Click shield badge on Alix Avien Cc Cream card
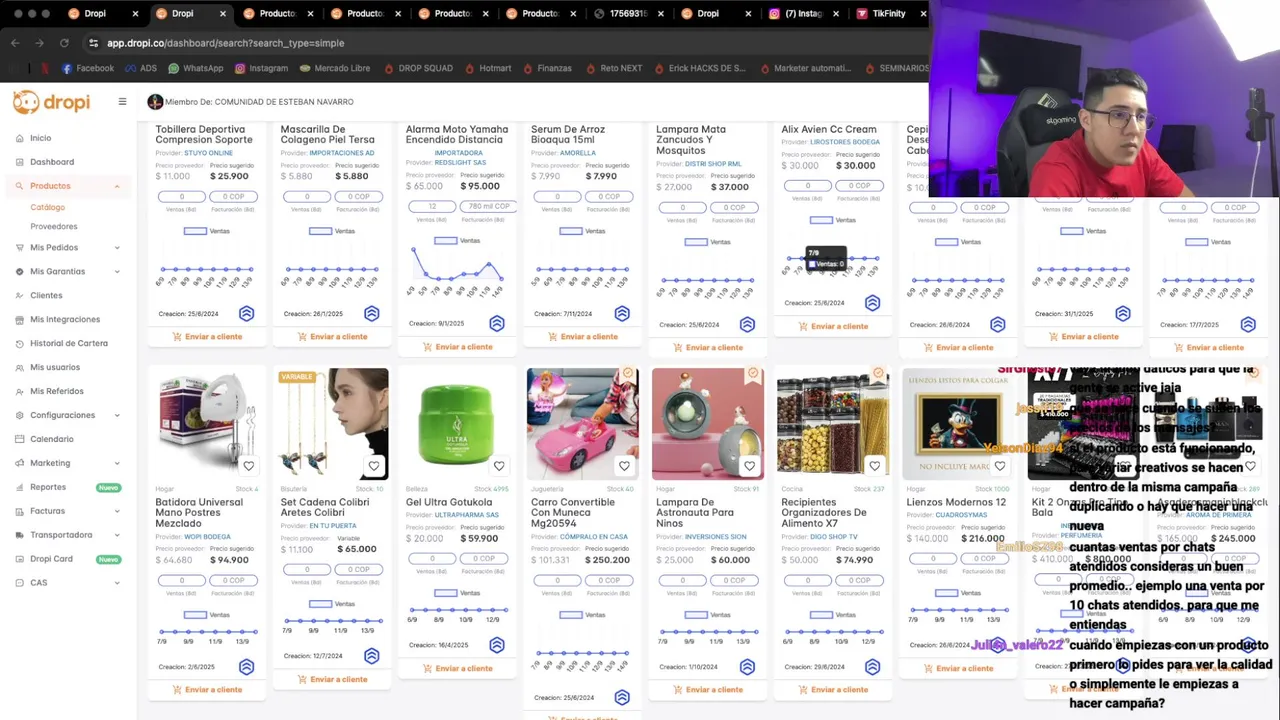 coord(872,303)
